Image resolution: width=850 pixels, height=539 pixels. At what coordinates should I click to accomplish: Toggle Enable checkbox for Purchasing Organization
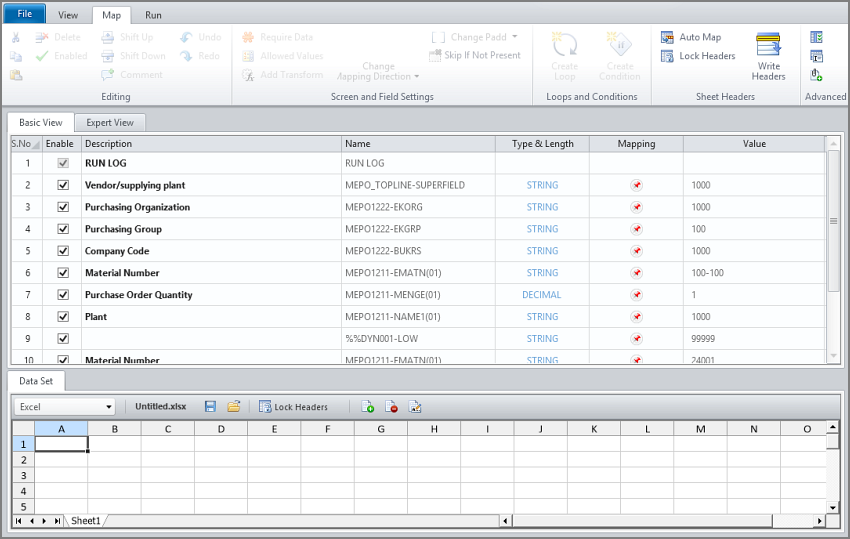point(63,207)
